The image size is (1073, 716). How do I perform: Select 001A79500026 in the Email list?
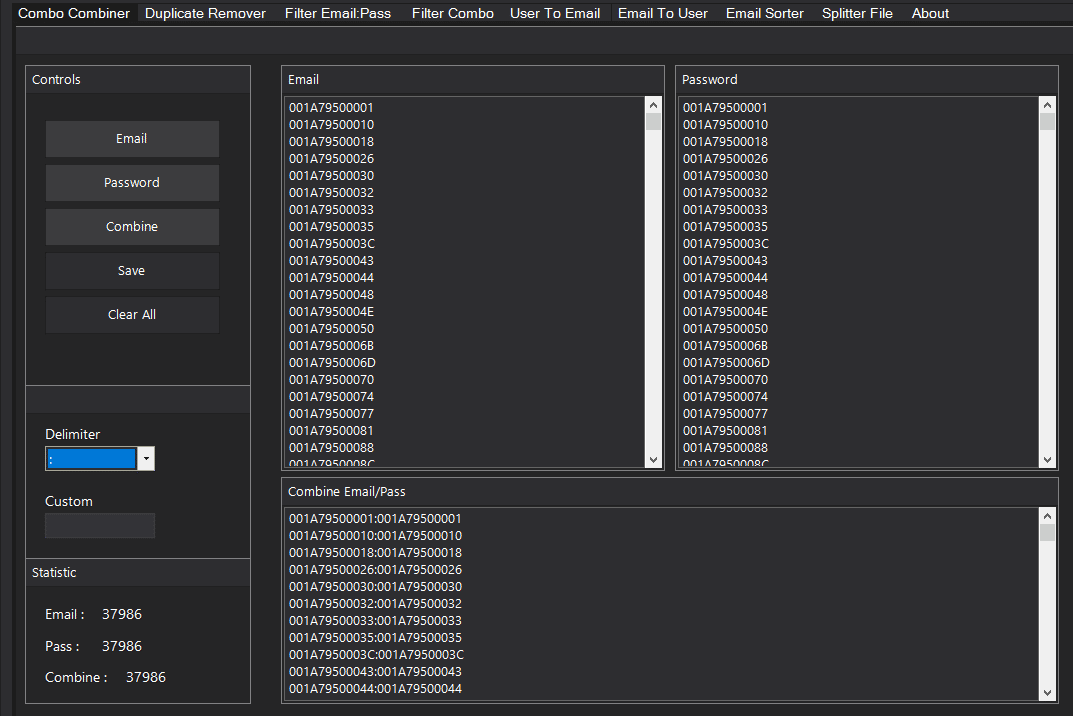[331, 159]
